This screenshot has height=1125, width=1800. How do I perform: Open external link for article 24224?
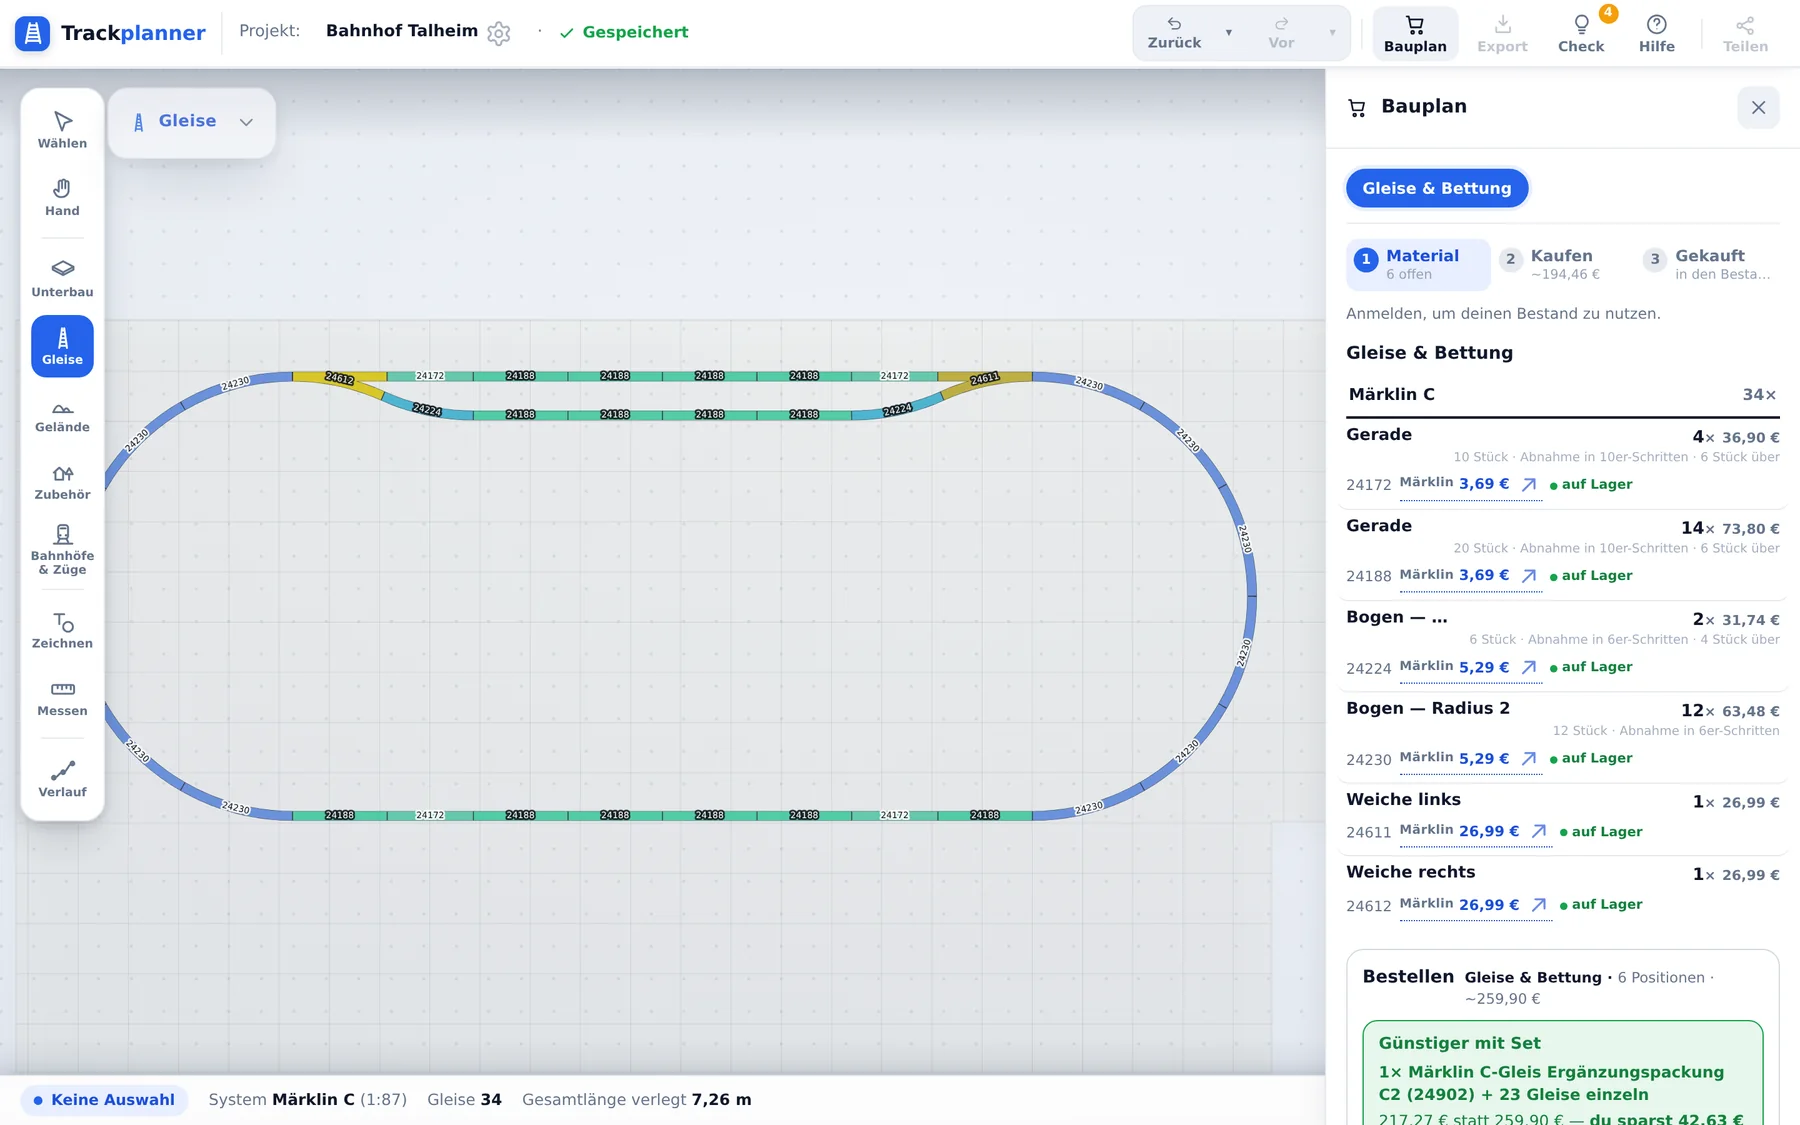point(1529,667)
